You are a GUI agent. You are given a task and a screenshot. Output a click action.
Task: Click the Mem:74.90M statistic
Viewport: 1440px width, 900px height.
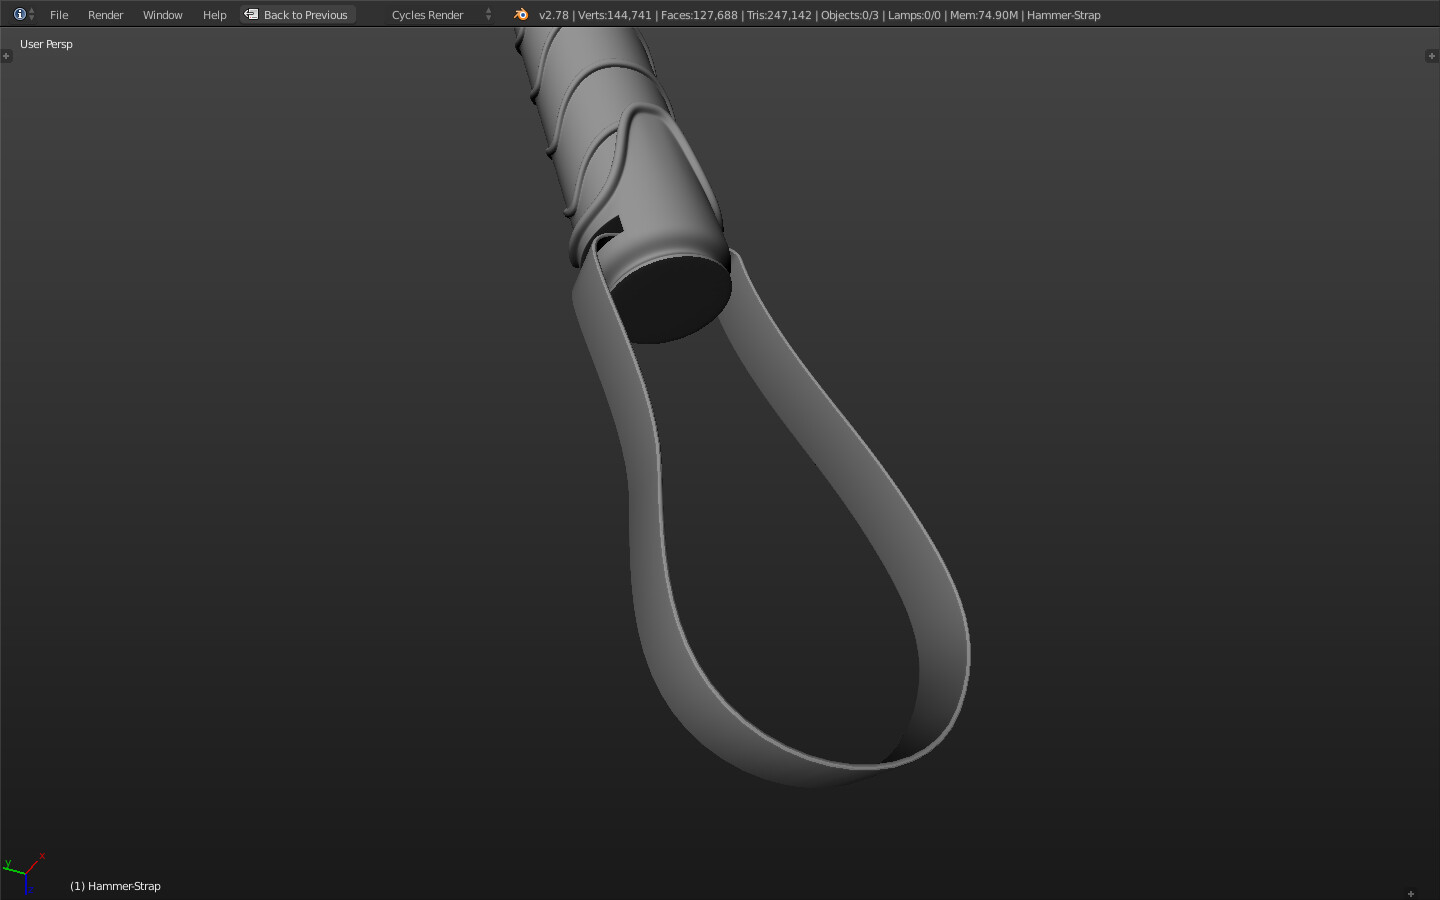tap(984, 15)
